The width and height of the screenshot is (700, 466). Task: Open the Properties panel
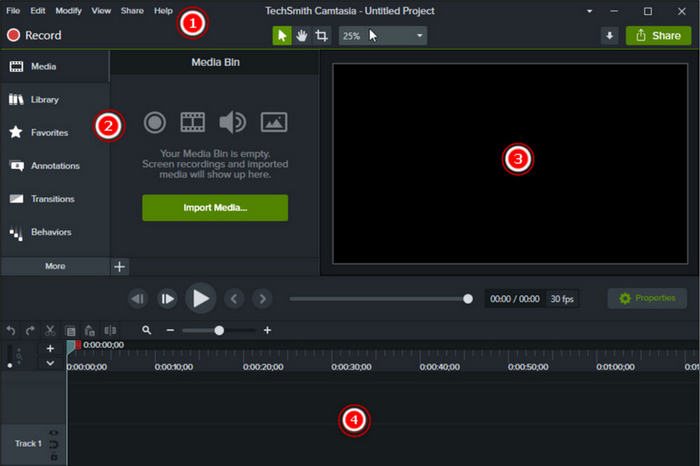tap(647, 298)
